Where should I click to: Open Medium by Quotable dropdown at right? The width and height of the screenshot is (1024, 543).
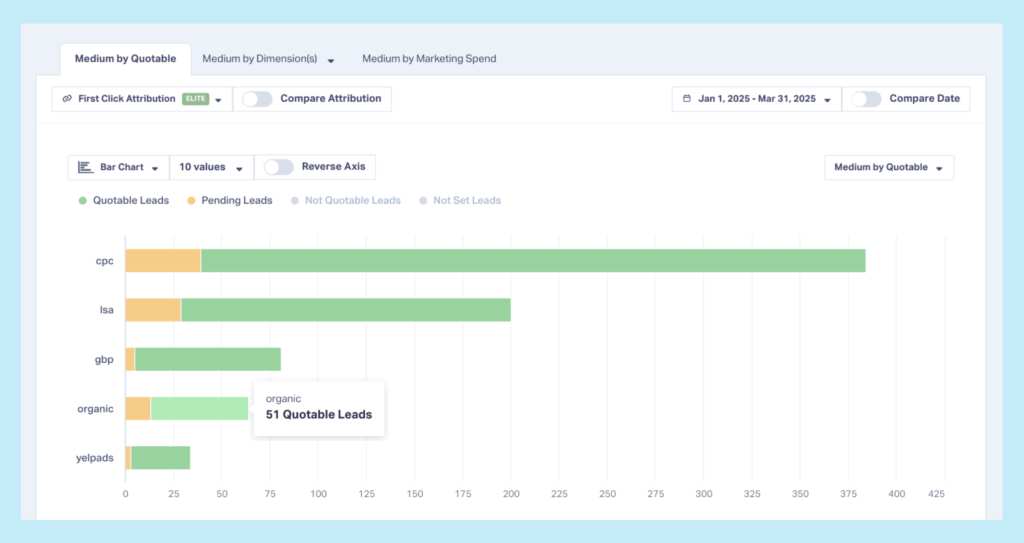pos(889,167)
